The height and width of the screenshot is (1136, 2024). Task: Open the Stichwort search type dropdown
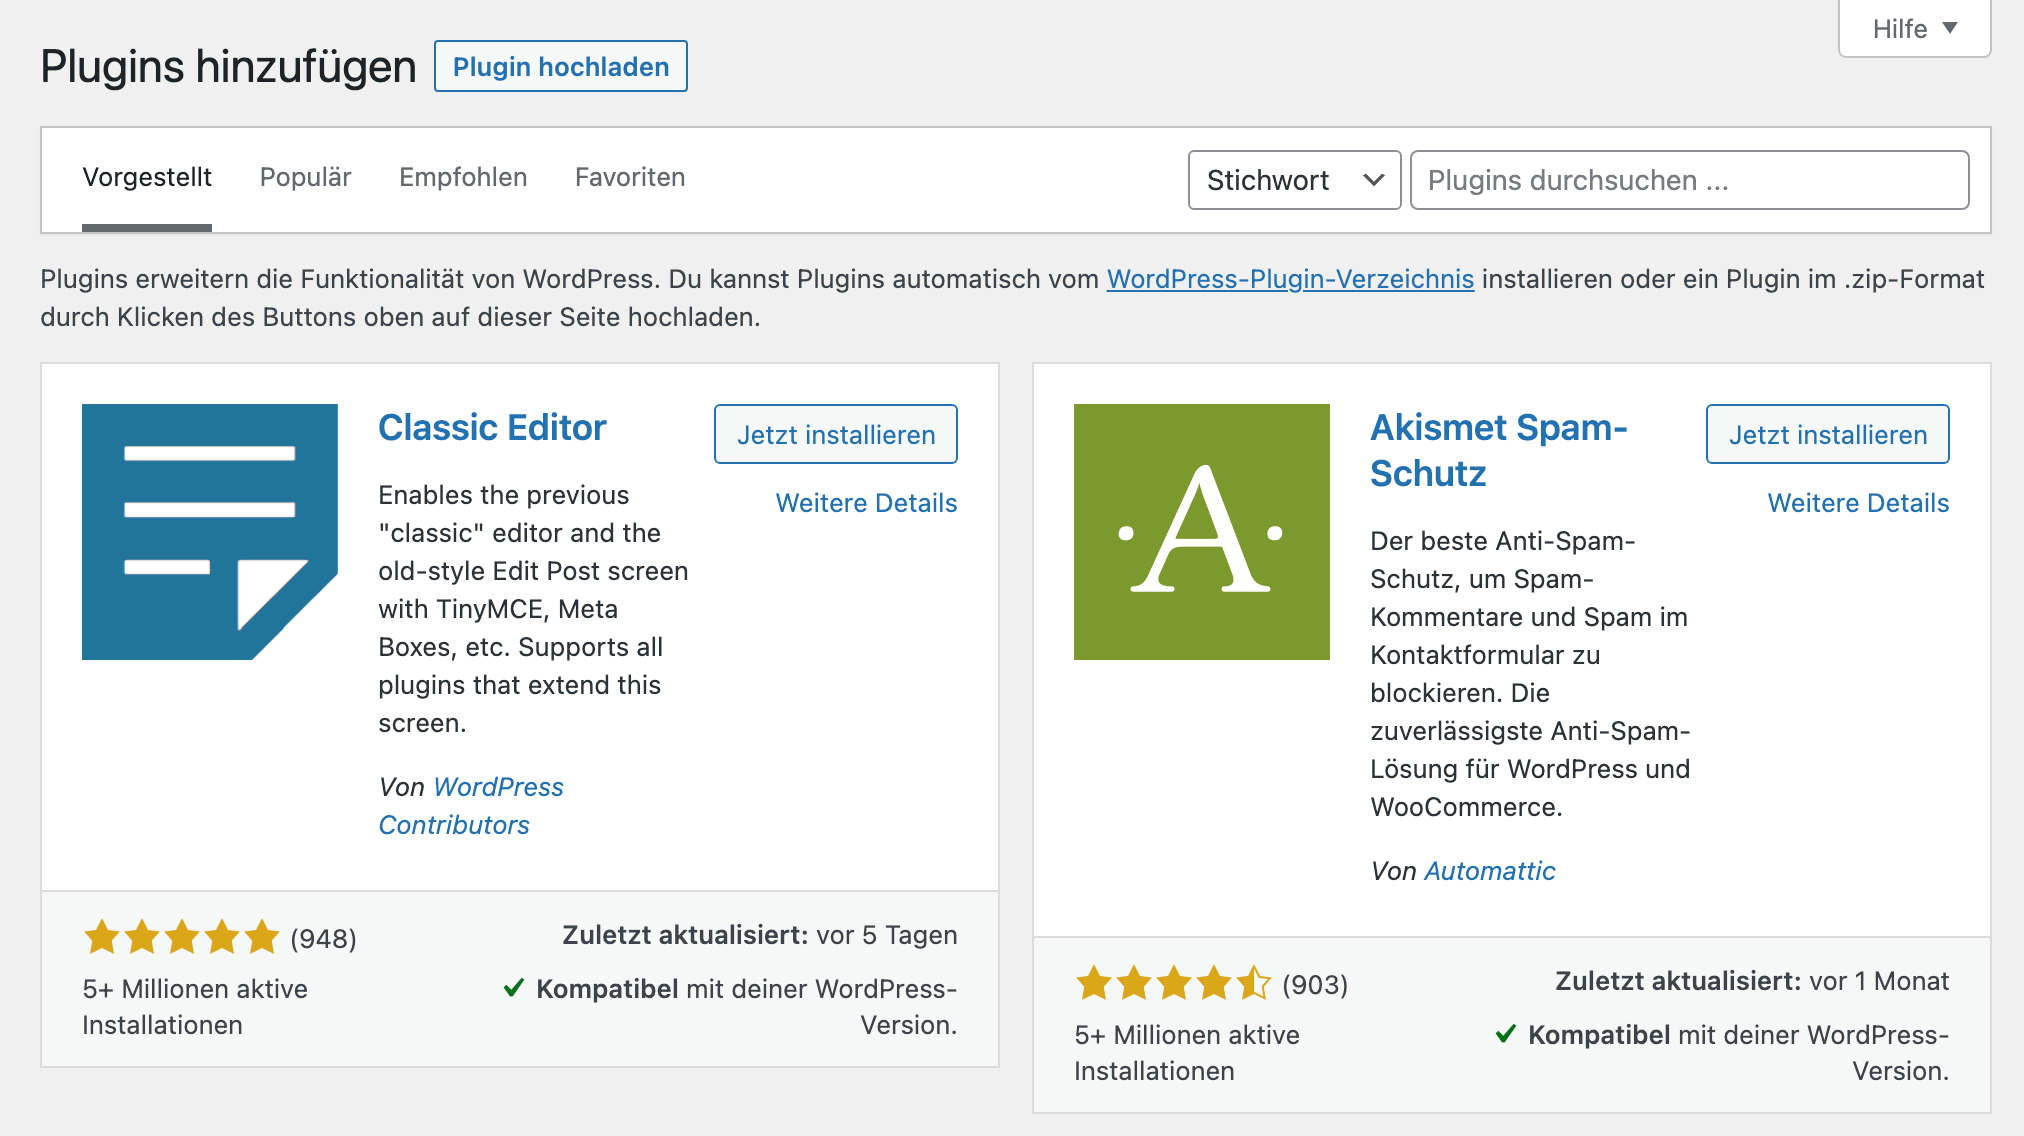1294,180
